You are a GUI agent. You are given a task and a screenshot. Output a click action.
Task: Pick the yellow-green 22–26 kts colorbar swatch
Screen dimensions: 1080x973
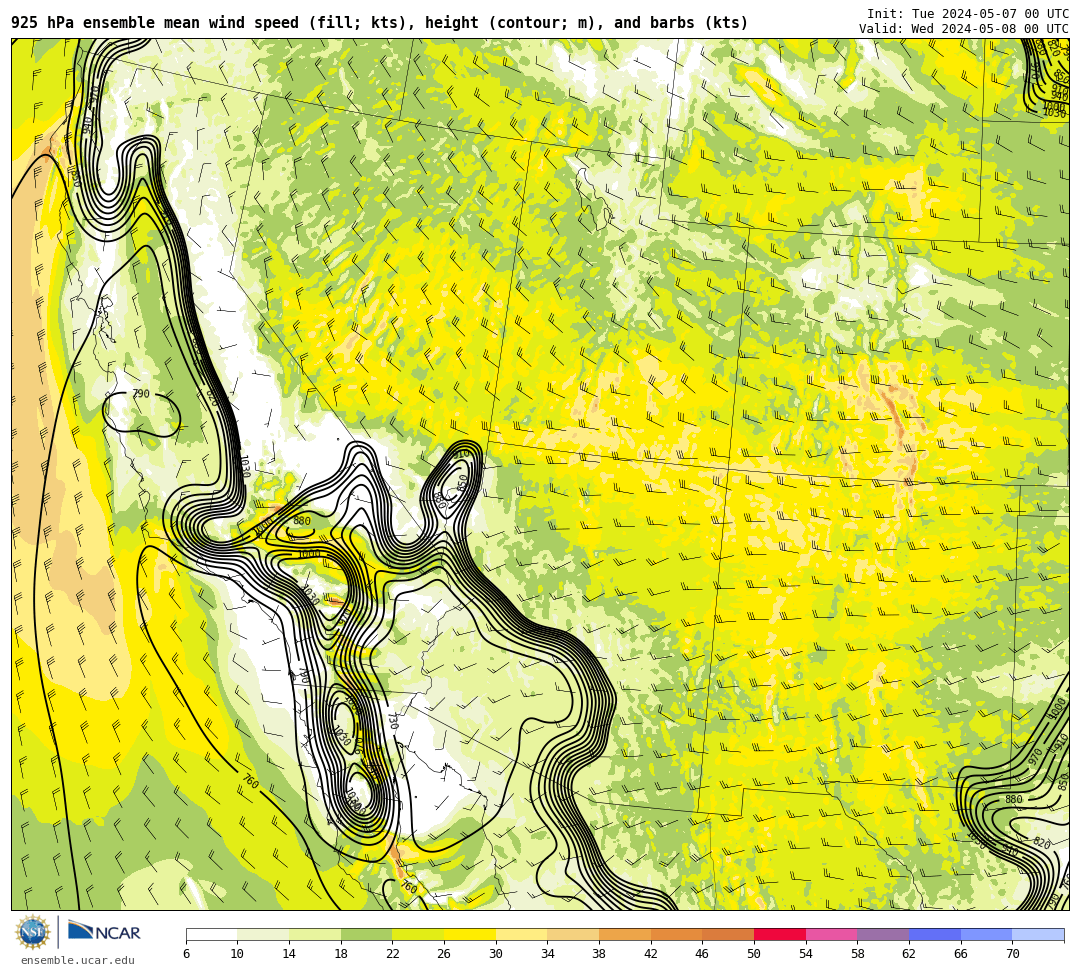point(418,934)
